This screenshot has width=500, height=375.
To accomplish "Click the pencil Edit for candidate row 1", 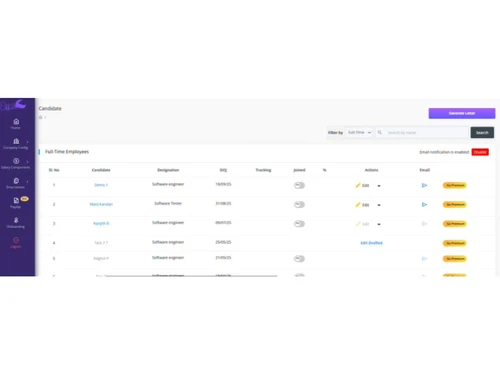I will [362, 185].
